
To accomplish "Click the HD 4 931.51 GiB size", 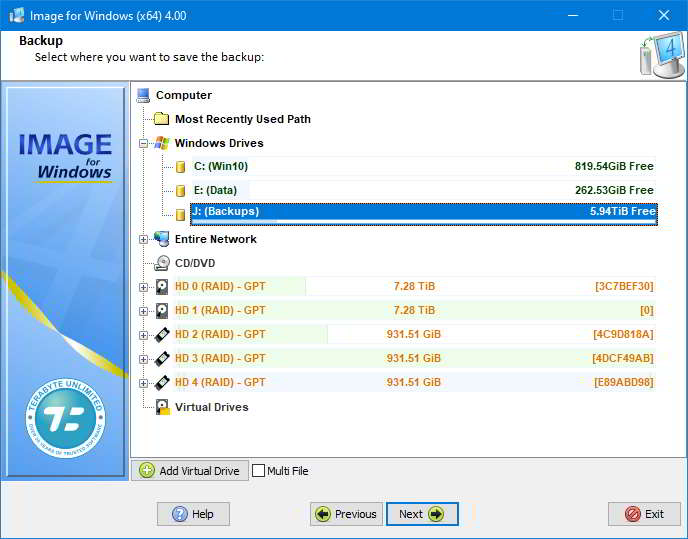I will [413, 383].
